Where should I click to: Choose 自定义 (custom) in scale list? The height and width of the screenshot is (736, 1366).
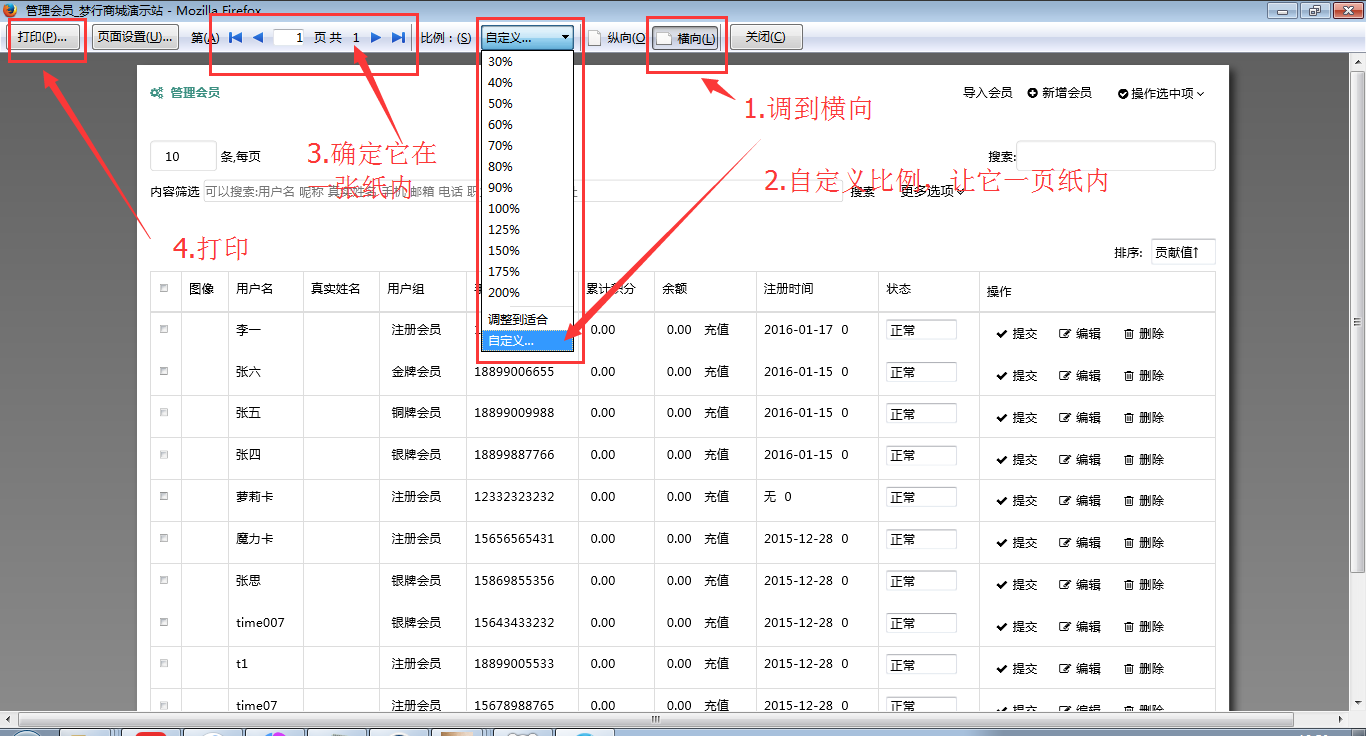[x=527, y=341]
